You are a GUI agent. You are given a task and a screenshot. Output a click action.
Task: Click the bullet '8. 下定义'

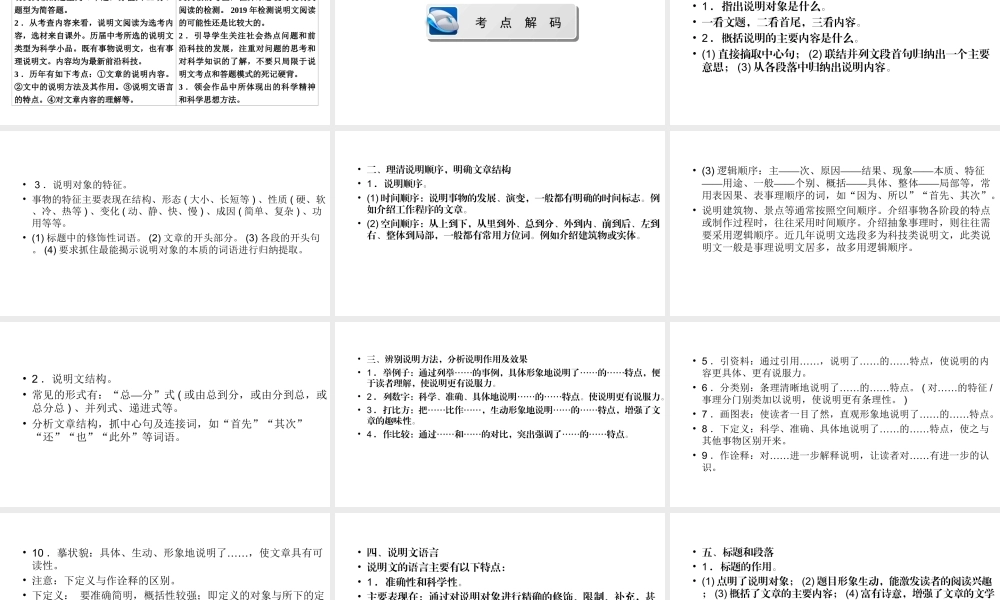coord(846,434)
